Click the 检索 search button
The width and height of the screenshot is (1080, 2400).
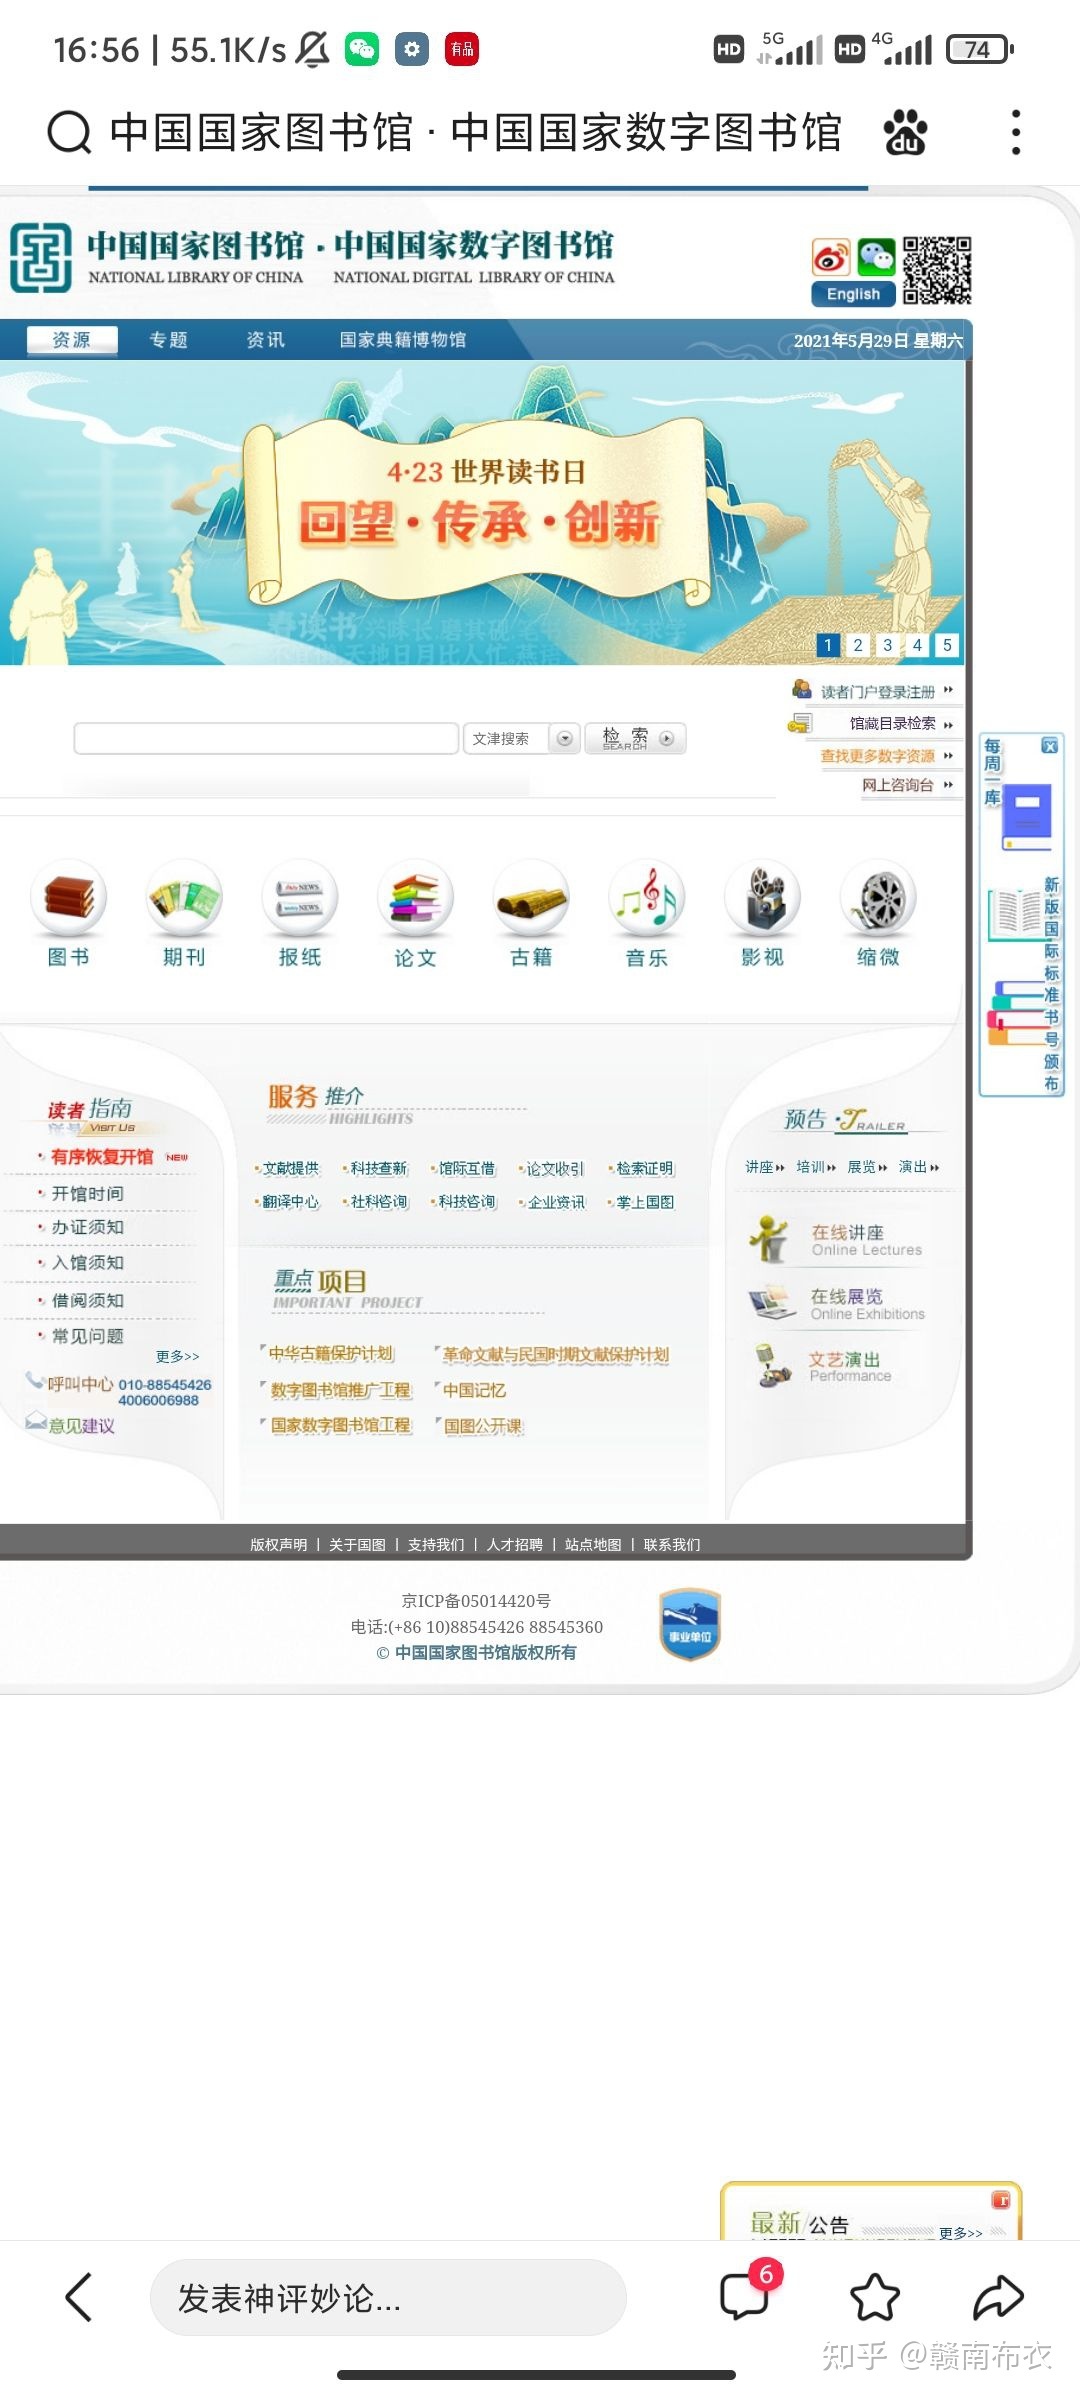coord(635,738)
